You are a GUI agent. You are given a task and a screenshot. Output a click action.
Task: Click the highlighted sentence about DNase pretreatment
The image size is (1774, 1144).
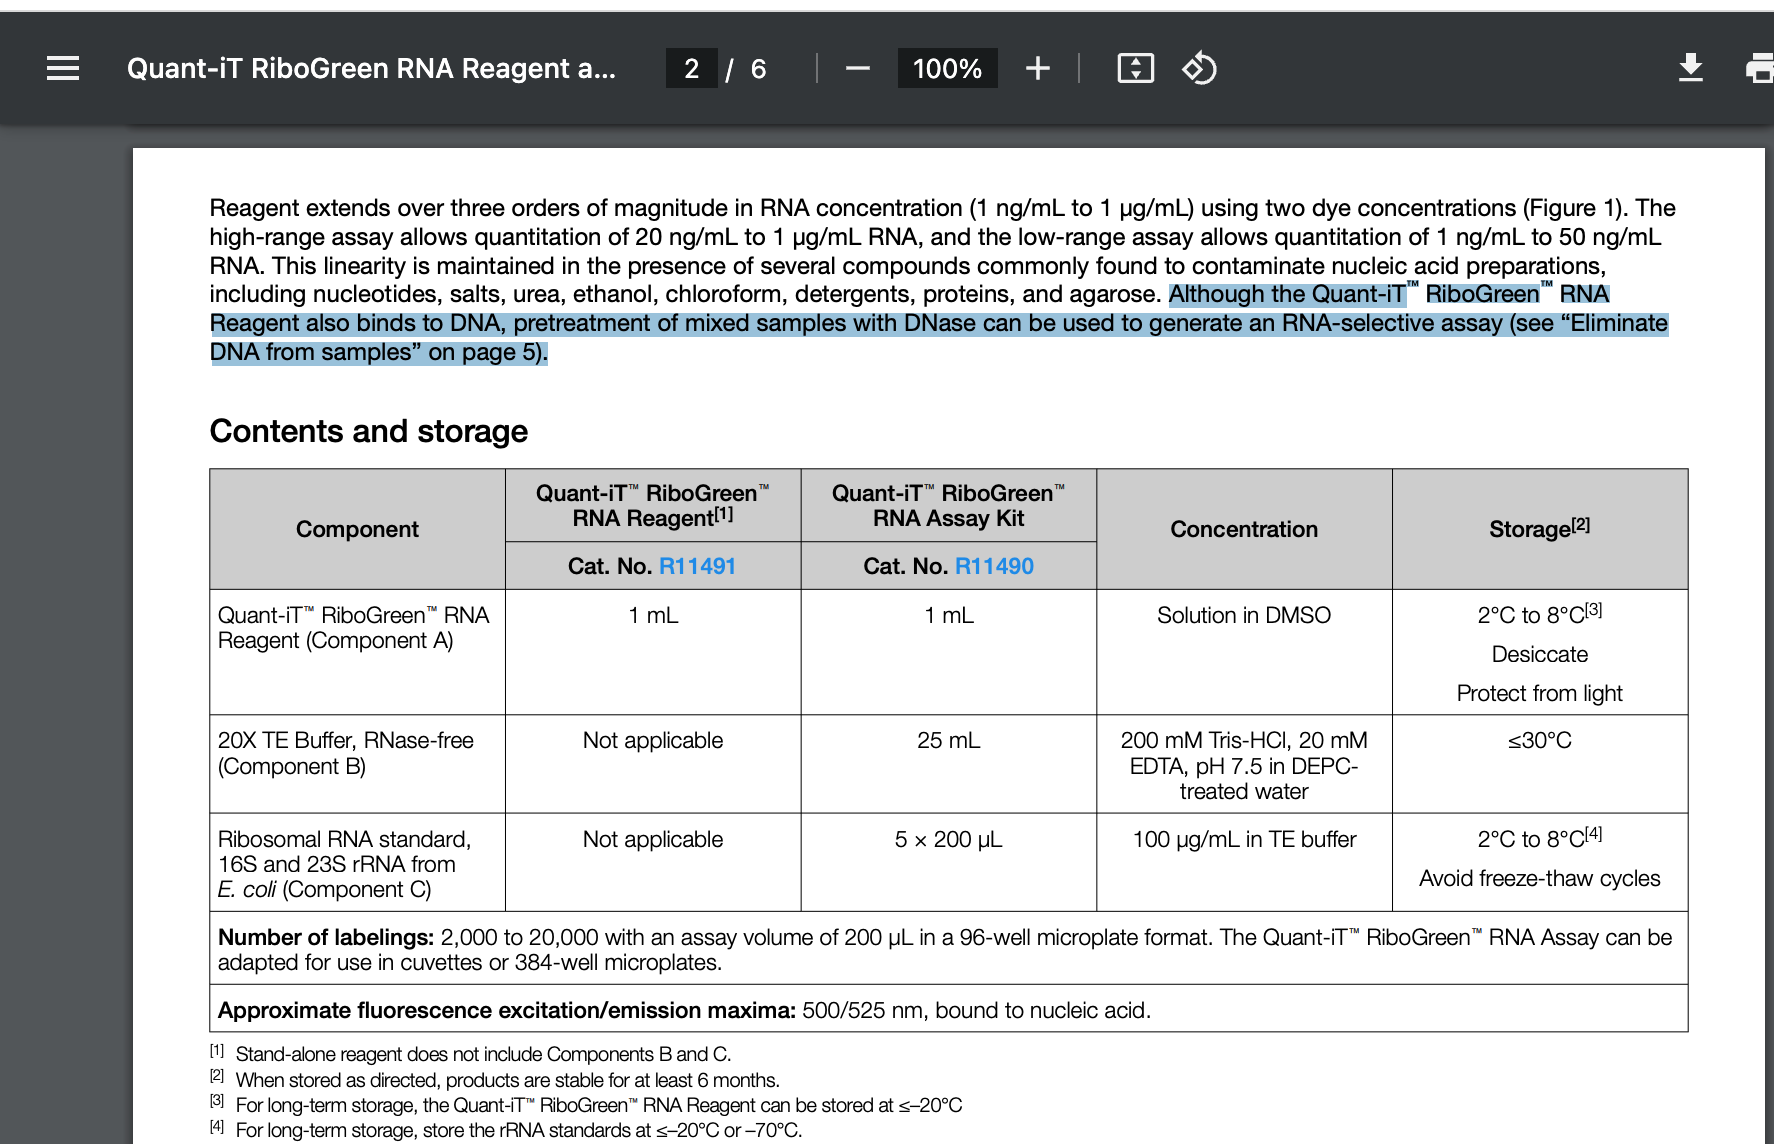click(939, 323)
